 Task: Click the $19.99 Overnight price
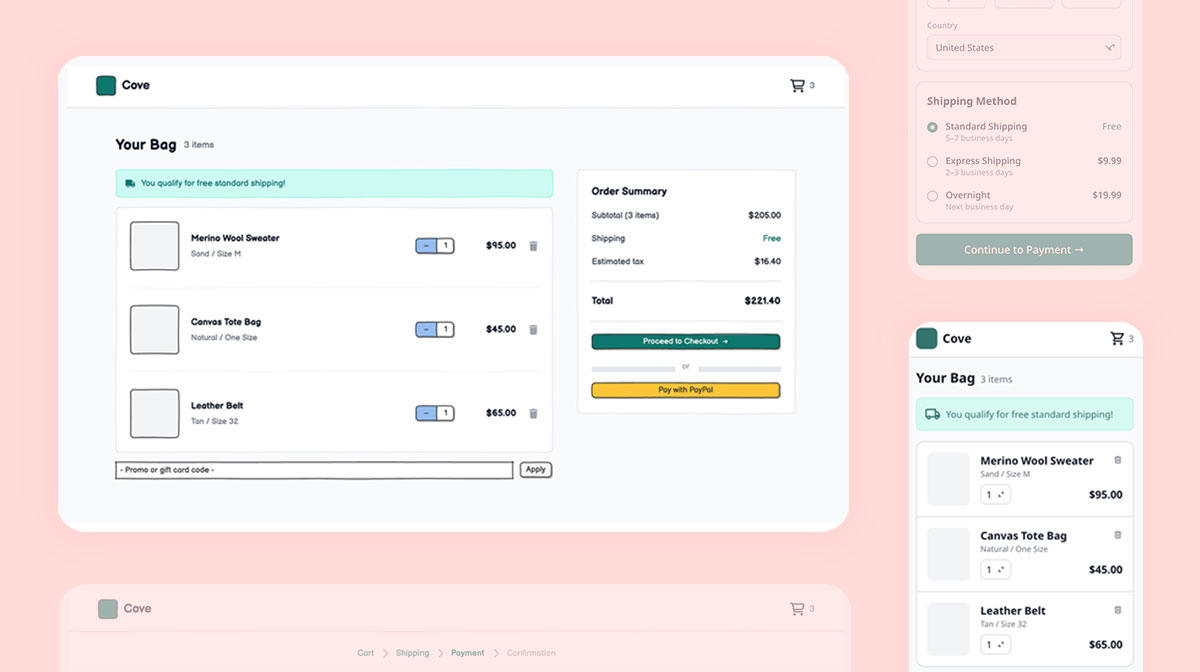1107,196
